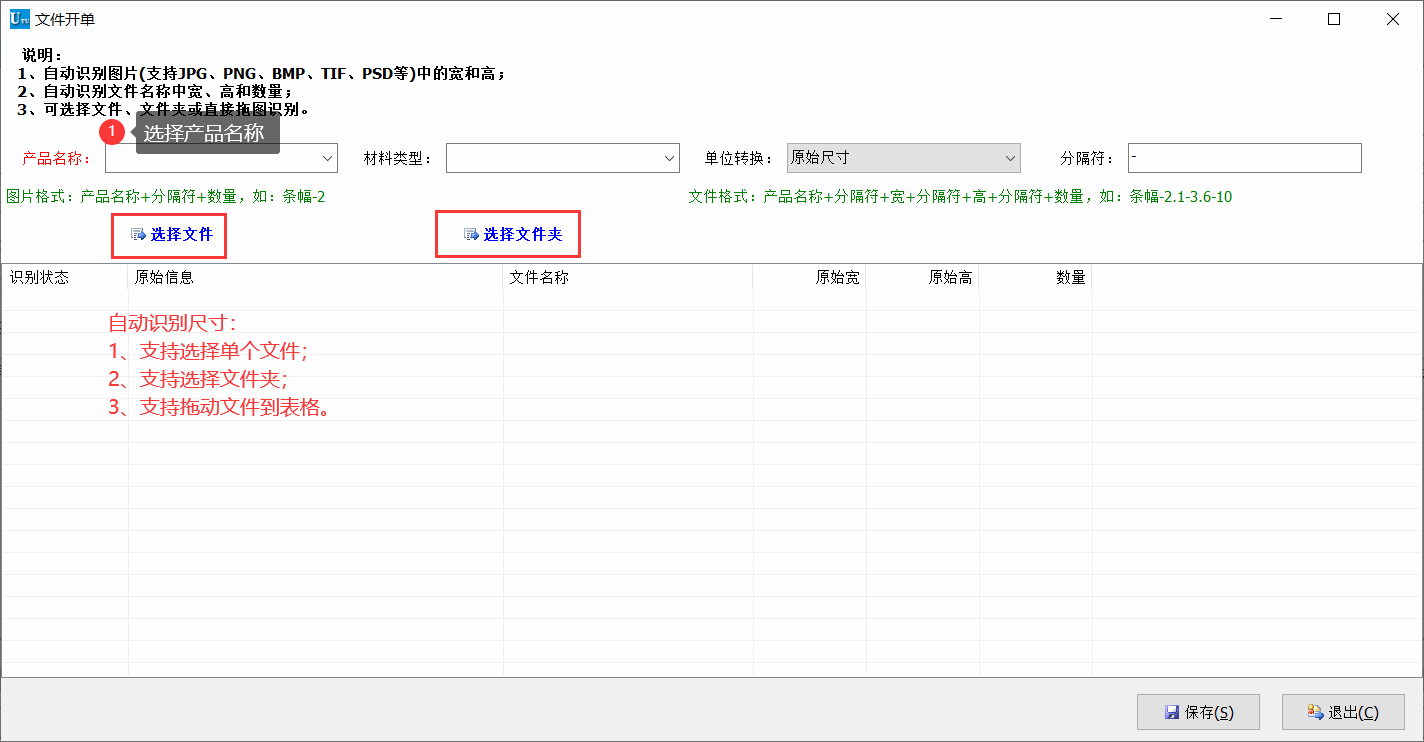Click the 选择文件 button
Screen dimensions: 1424x742
tap(168, 235)
